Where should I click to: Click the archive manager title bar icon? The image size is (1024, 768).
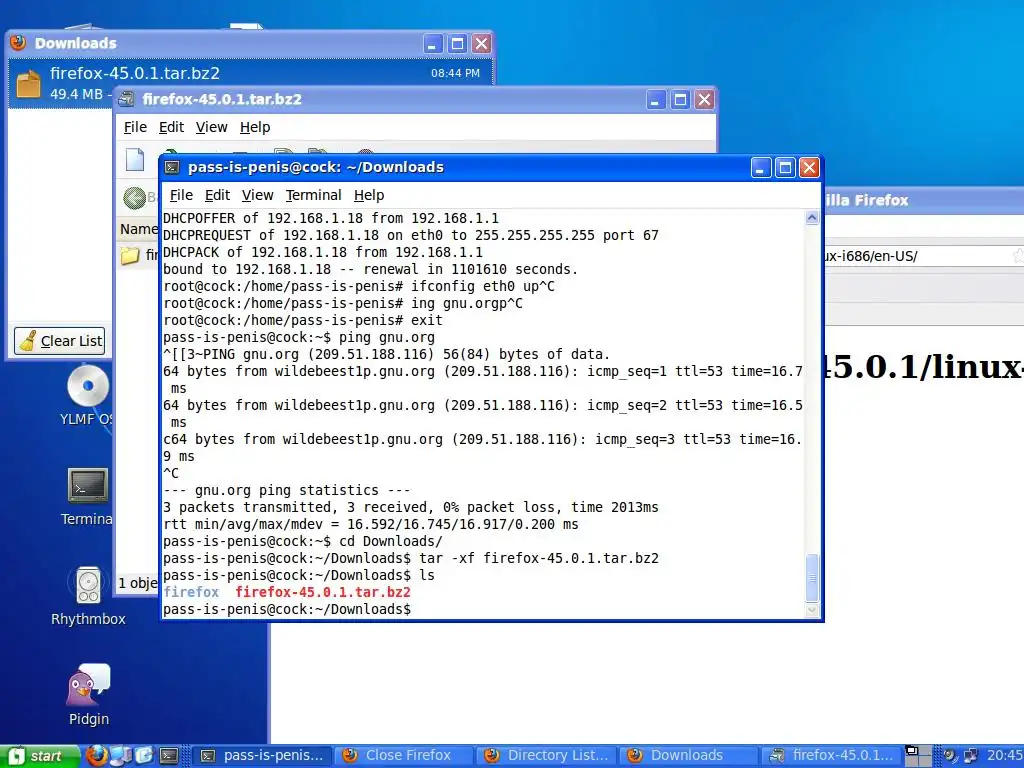[x=126, y=99]
